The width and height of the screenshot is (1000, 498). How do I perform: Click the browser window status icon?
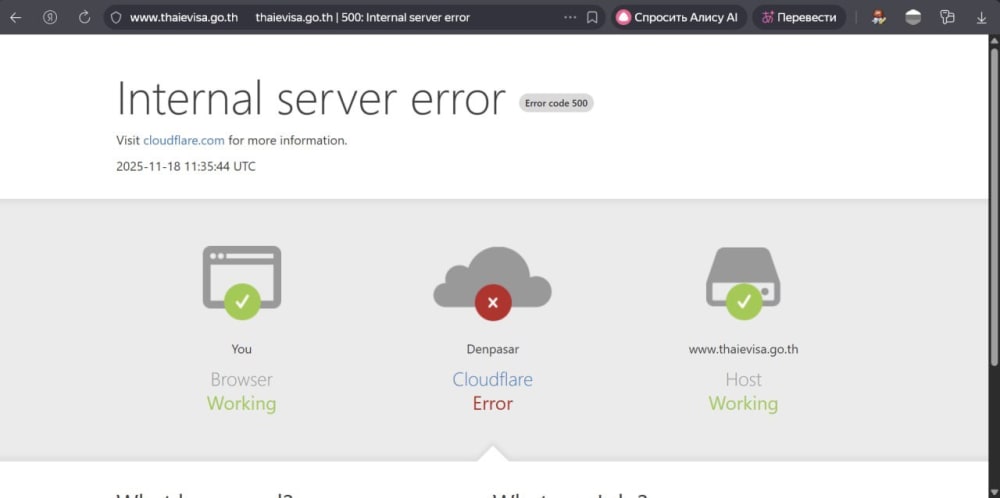242,282
